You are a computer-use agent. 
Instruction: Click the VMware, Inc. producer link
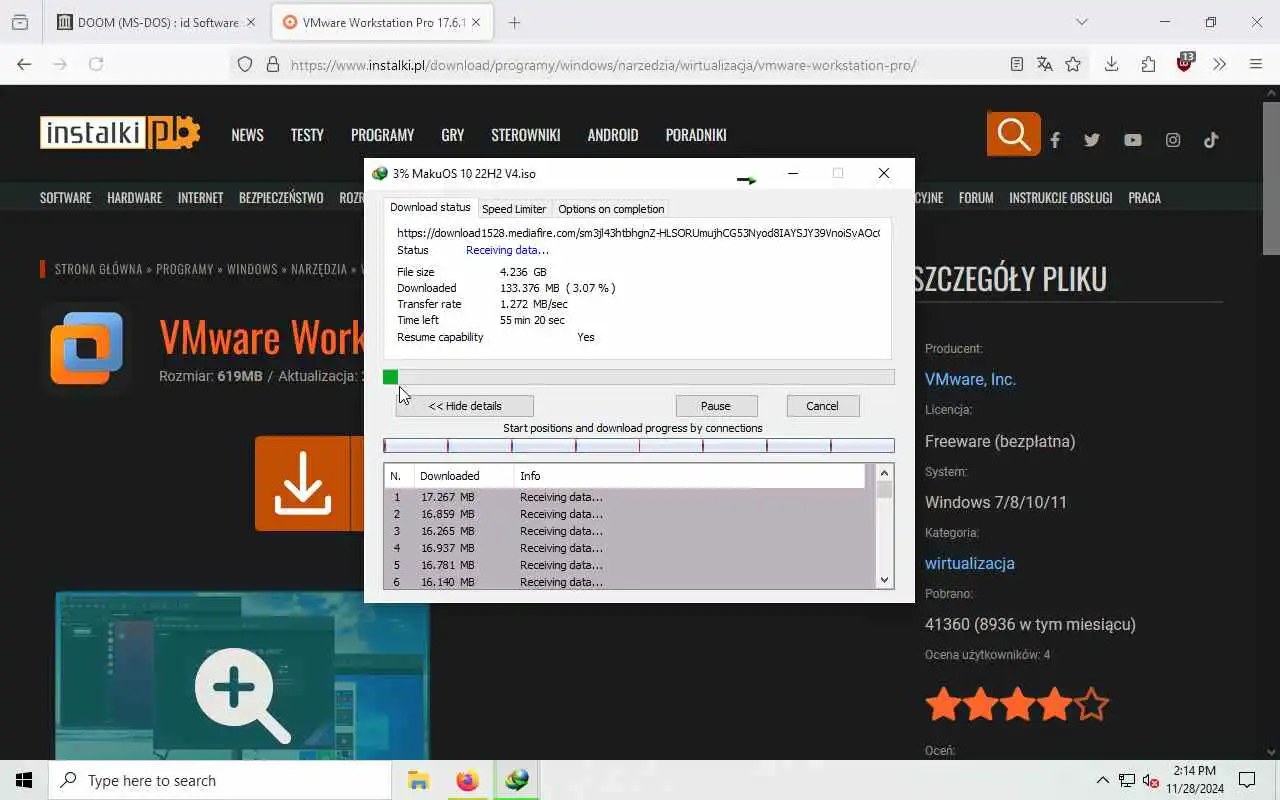click(970, 379)
